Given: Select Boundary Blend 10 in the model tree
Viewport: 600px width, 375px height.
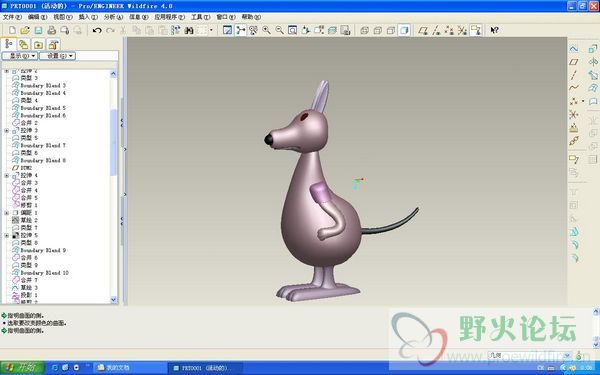Looking at the screenshot, I should coord(44,273).
